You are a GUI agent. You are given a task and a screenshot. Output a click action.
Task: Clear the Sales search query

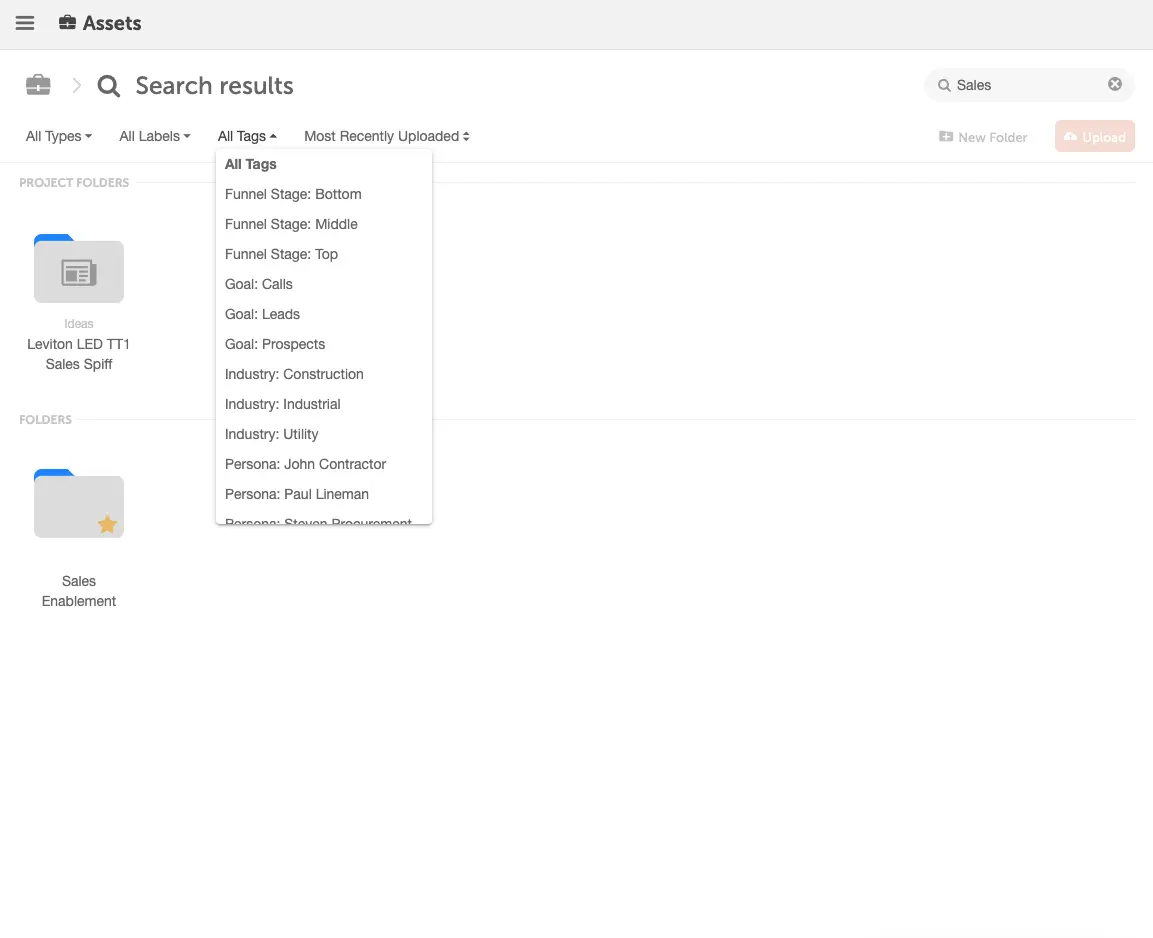point(1115,85)
